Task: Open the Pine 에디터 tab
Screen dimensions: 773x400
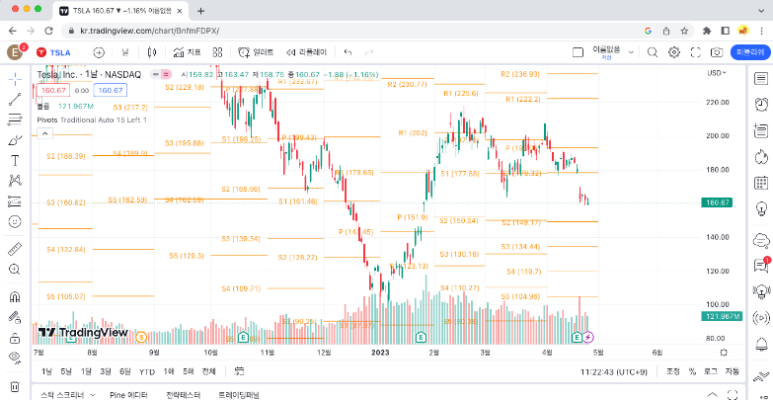Action: 128,395
